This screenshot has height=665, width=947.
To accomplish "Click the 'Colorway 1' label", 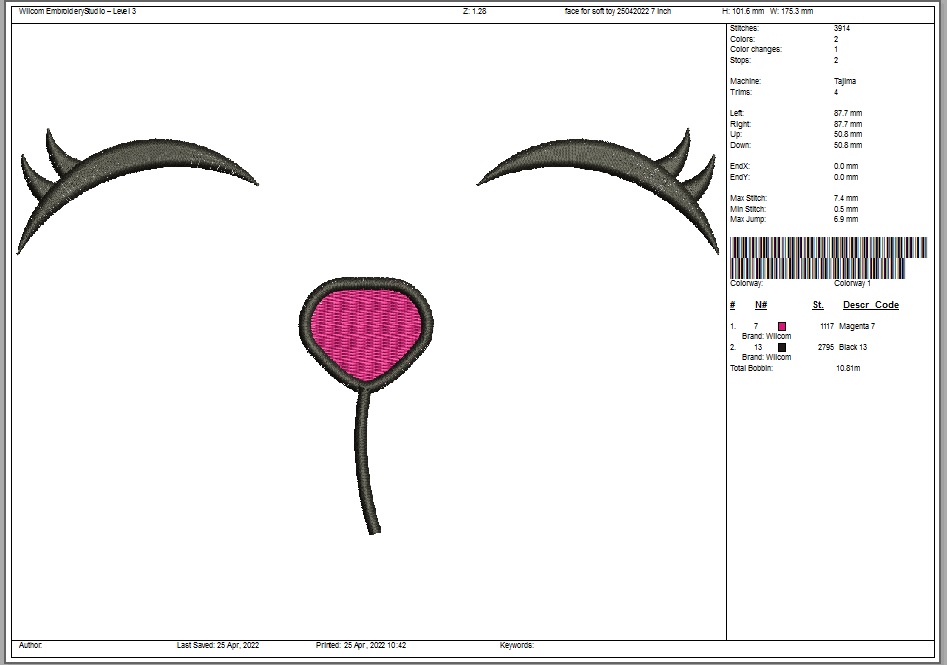I will click(x=852, y=284).
